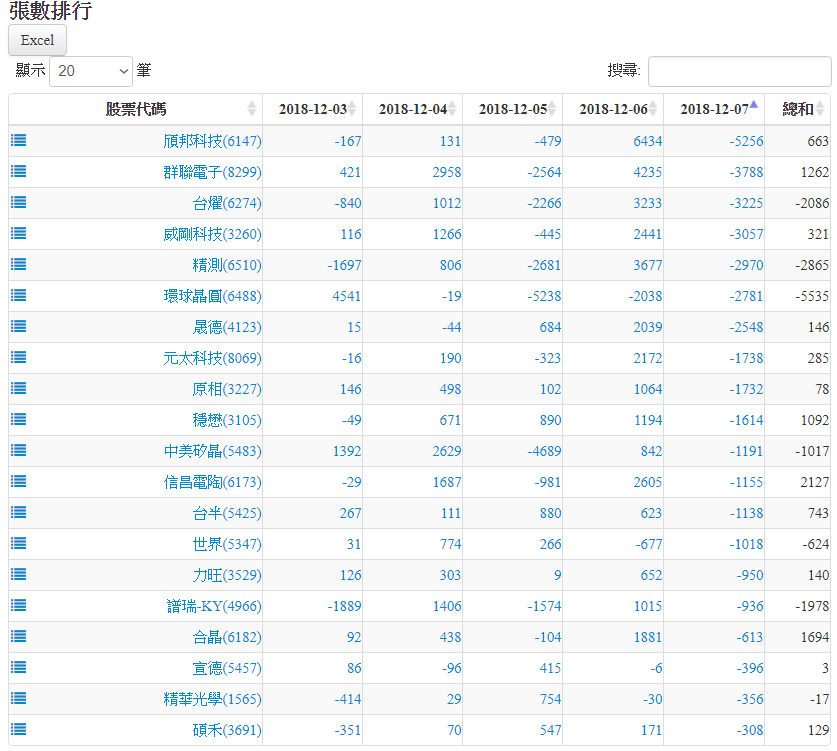The width and height of the screenshot is (837, 751).
Task: Click the list icon beside 頎邦科技(6147)
Action: click(18, 141)
